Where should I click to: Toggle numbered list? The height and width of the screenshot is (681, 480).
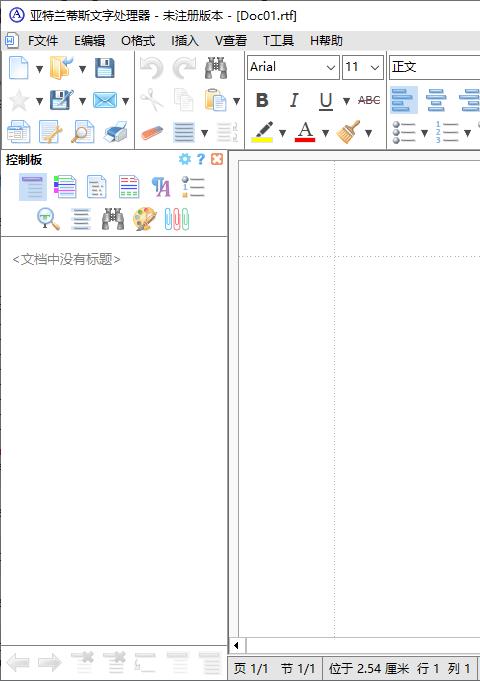(x=447, y=132)
